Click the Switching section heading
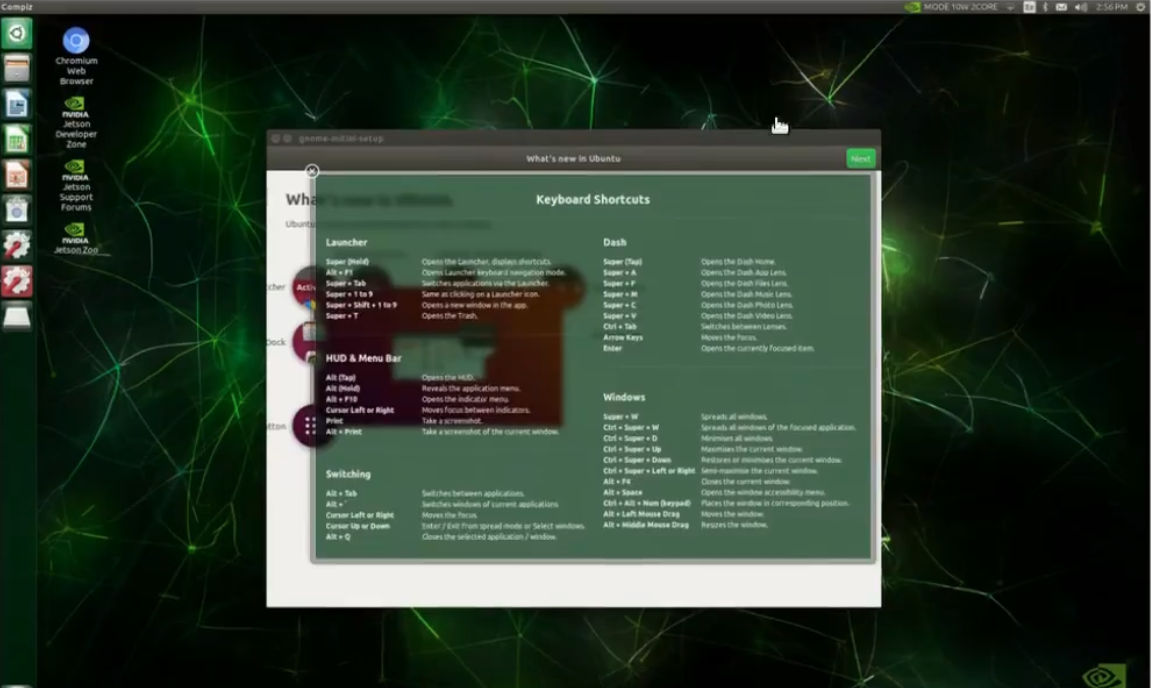 [348, 474]
